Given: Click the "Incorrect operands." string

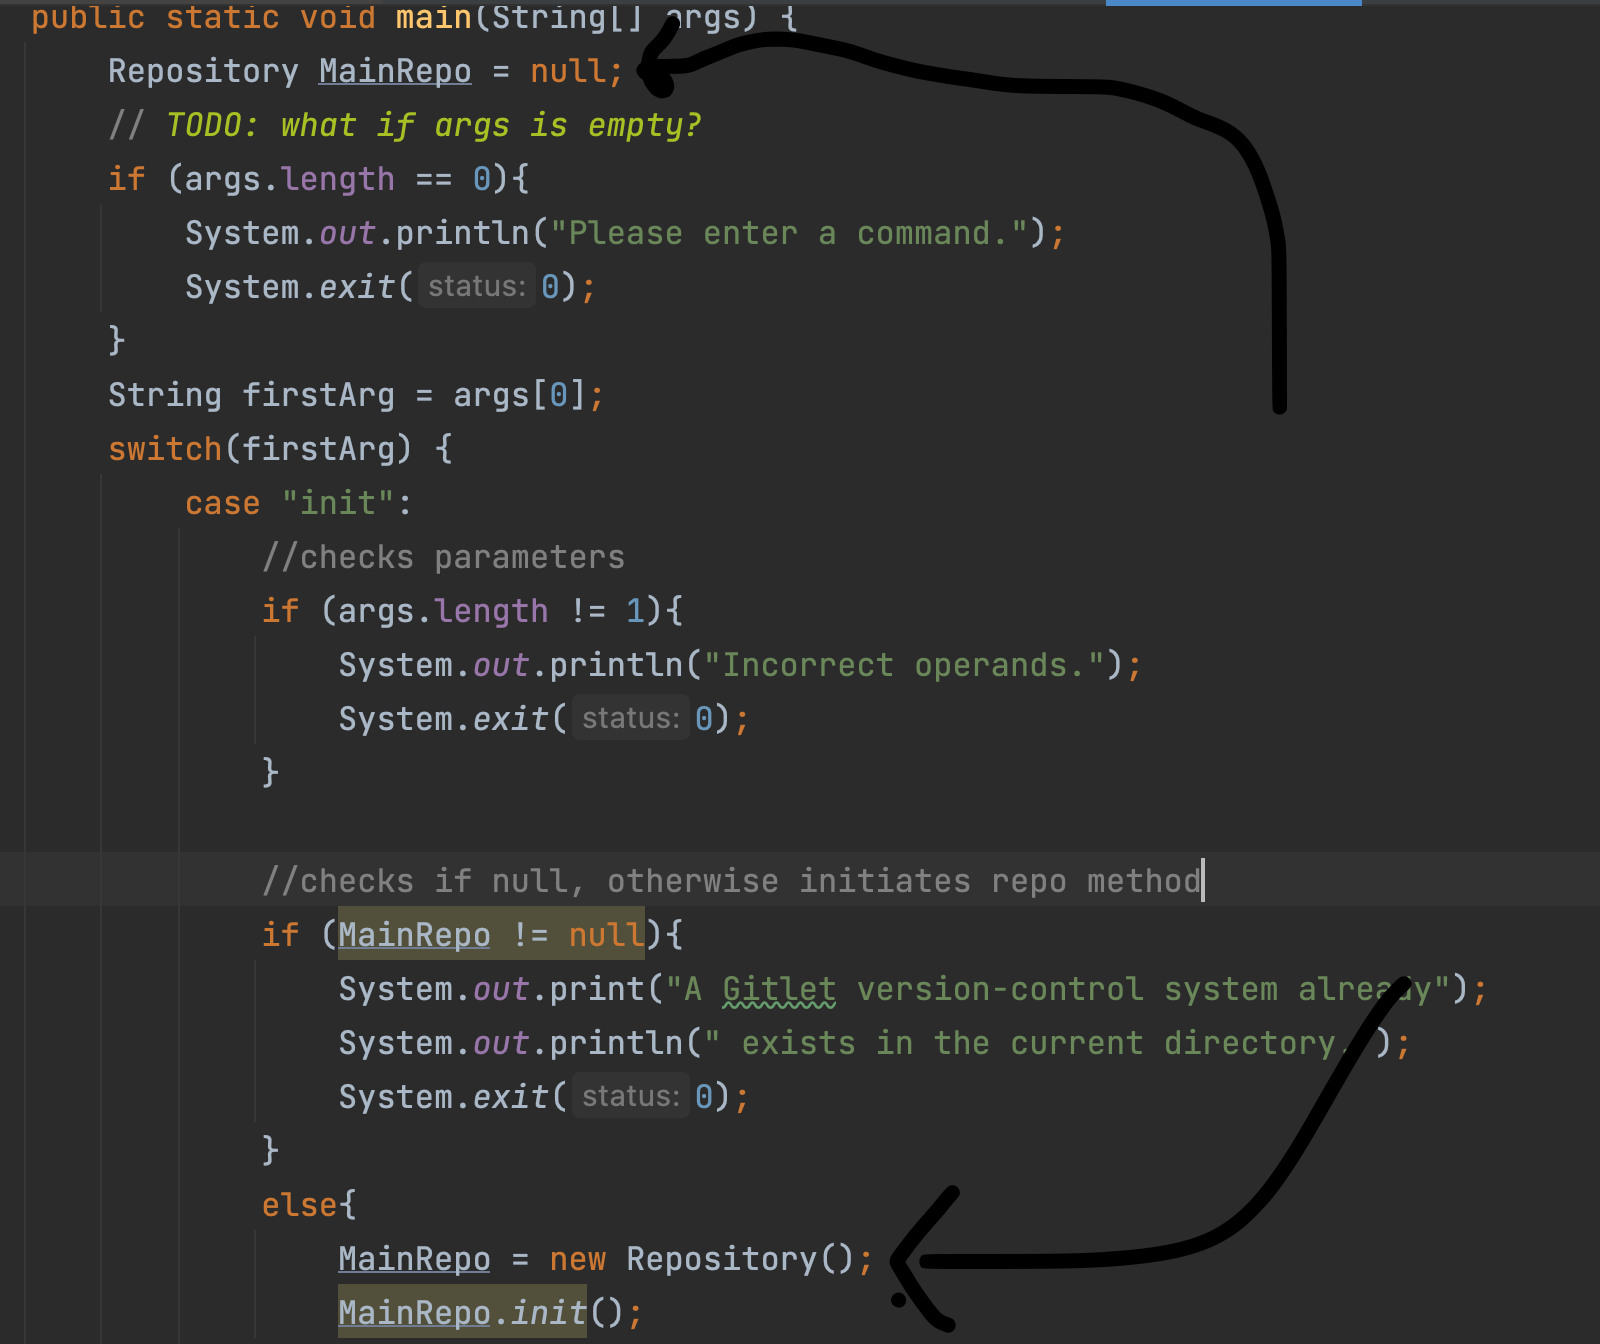Looking at the screenshot, I should point(904,665).
